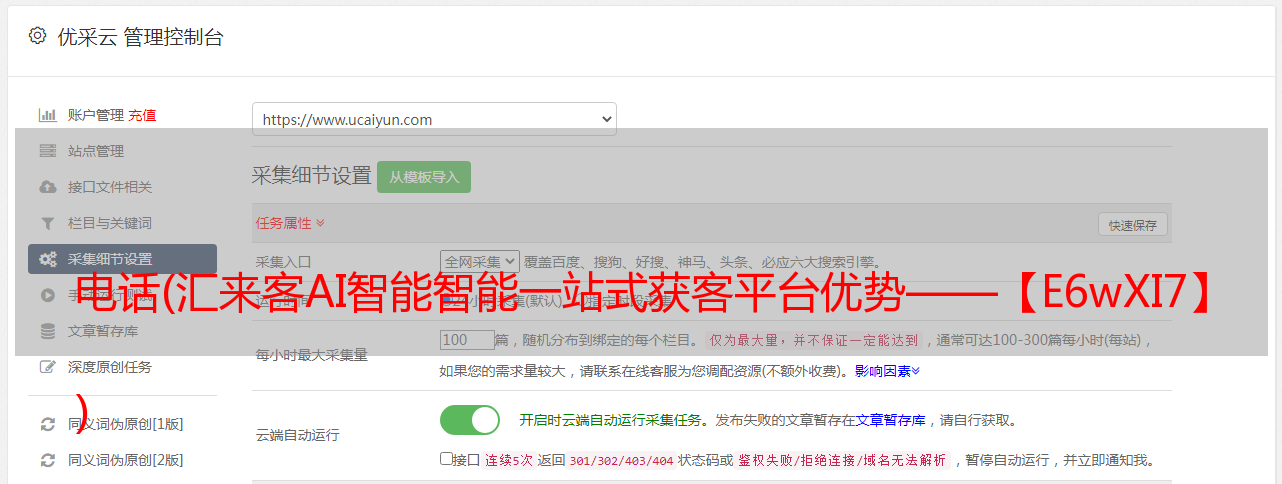Viewport: 1282px width, 484px height.
Task: Open the 全网采集 entry dropdown
Action: pos(480,261)
